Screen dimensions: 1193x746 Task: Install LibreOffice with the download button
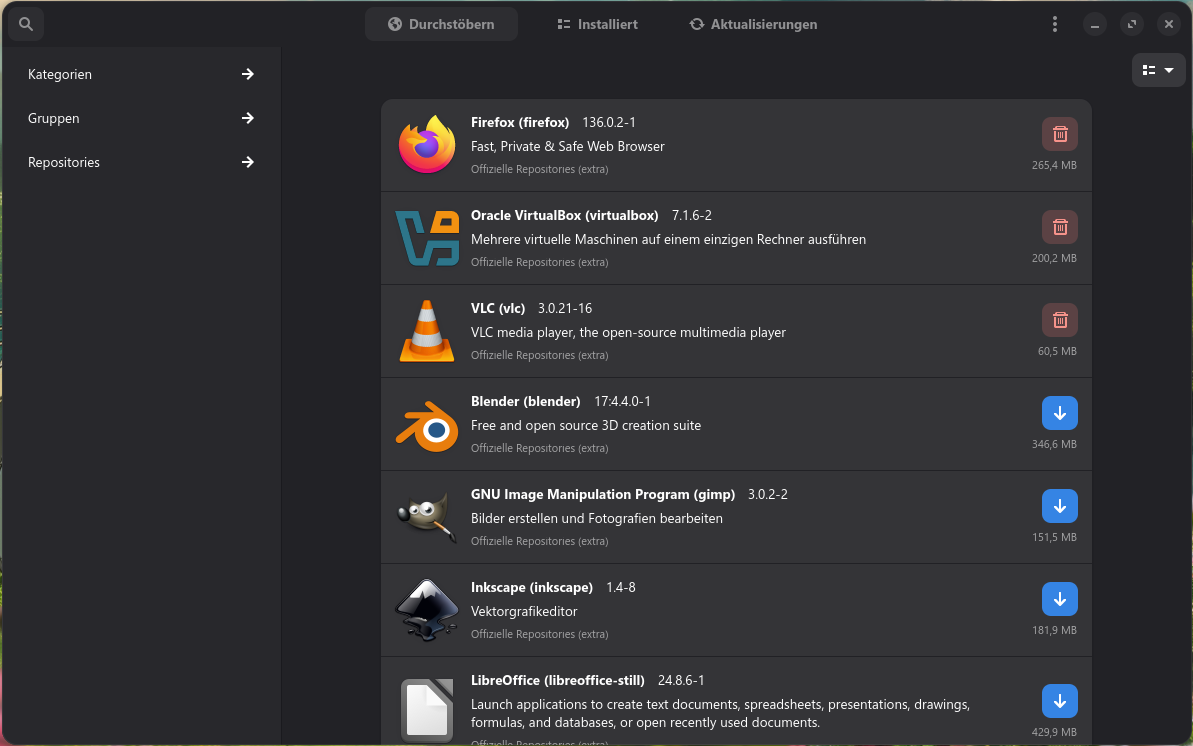coord(1060,701)
